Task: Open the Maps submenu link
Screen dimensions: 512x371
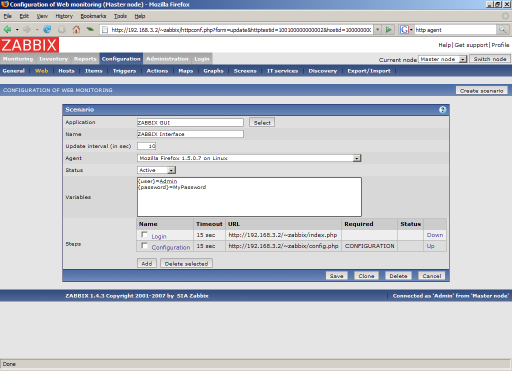Action: click(x=186, y=71)
